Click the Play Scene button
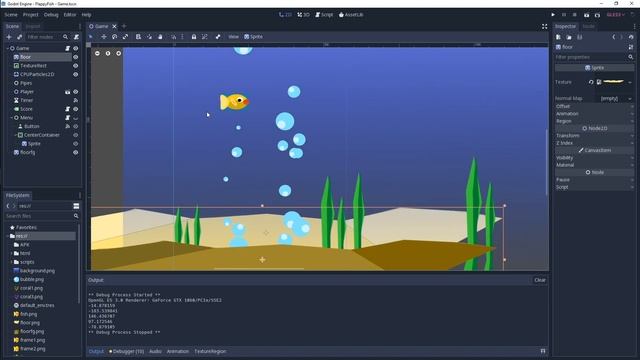The width and height of the screenshot is (640, 360). click(x=587, y=15)
